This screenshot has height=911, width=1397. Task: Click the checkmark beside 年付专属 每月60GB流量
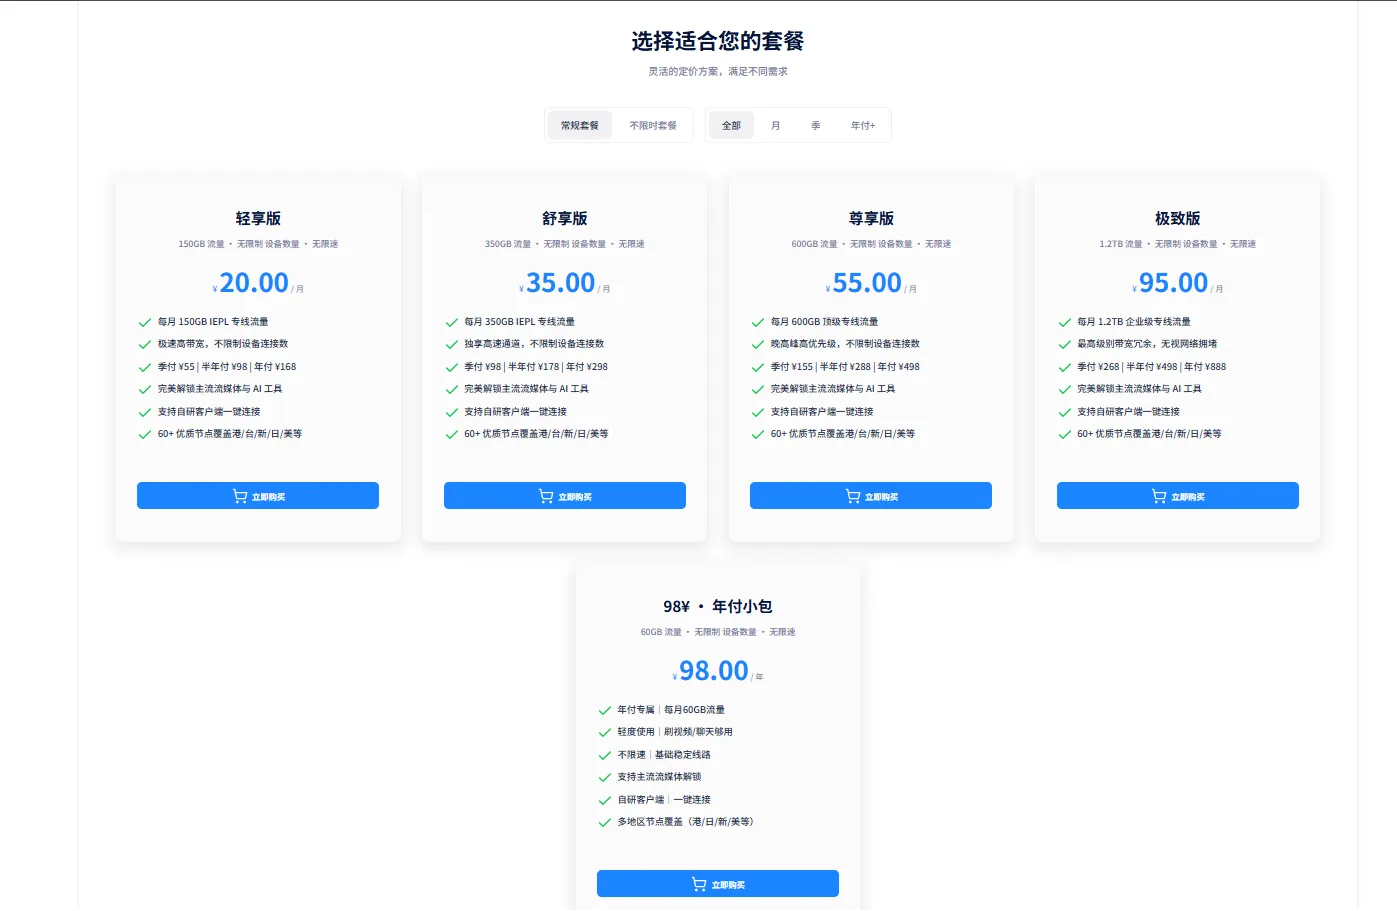pyautogui.click(x=605, y=710)
